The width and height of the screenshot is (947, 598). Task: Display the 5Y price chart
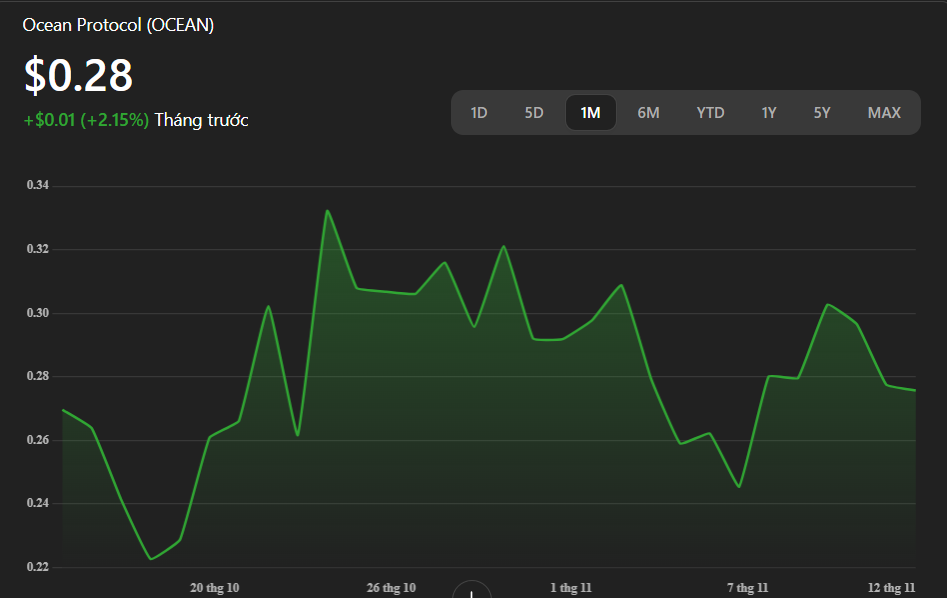(821, 113)
